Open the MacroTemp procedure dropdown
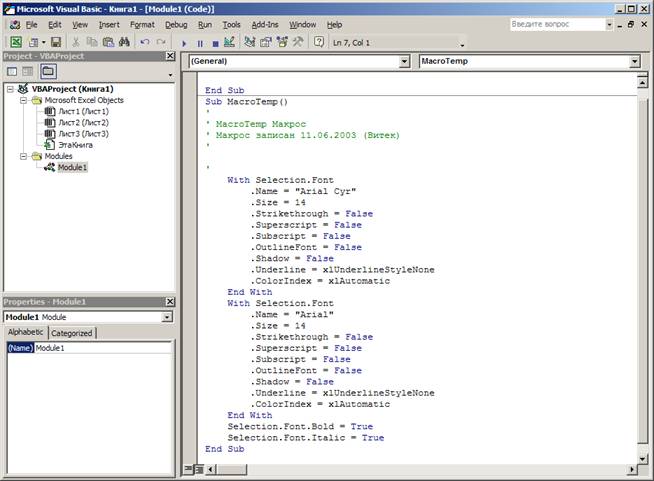The image size is (654, 481). point(635,61)
